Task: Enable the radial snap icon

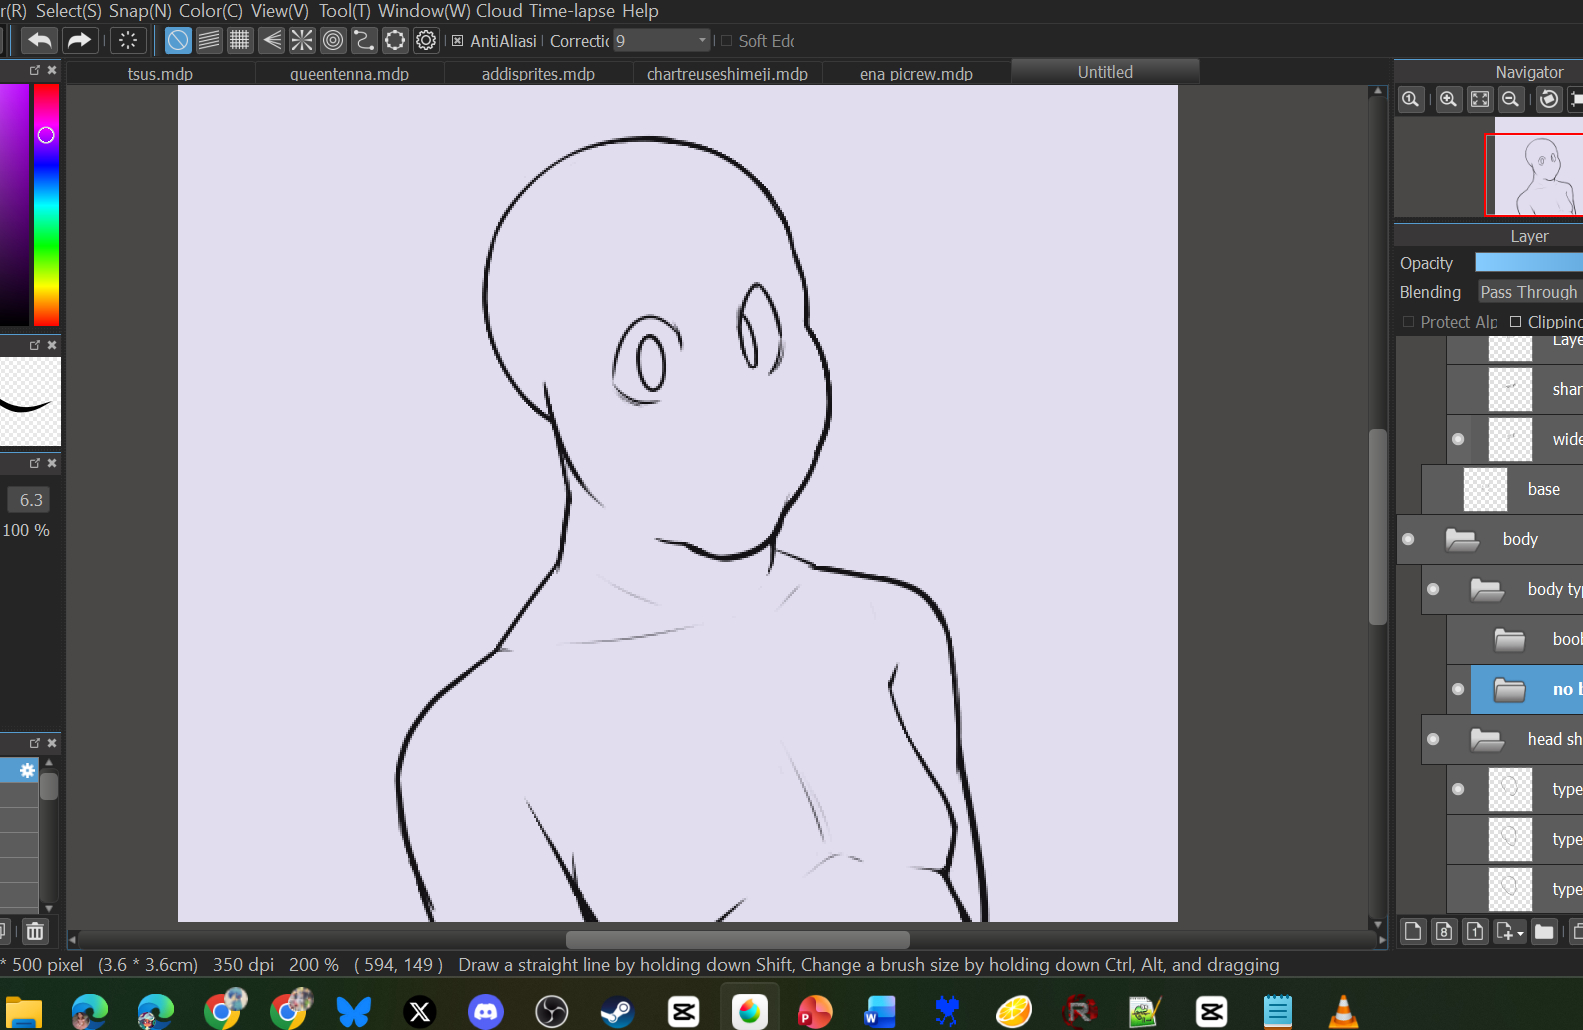Action: point(302,40)
